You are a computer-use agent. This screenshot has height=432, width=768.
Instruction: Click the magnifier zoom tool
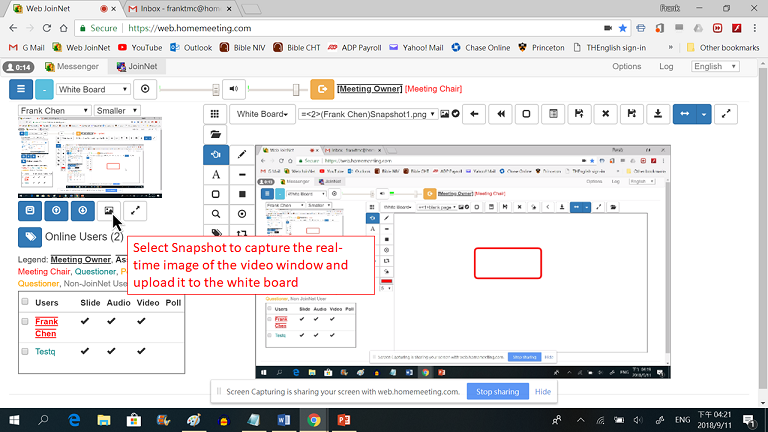(215, 214)
